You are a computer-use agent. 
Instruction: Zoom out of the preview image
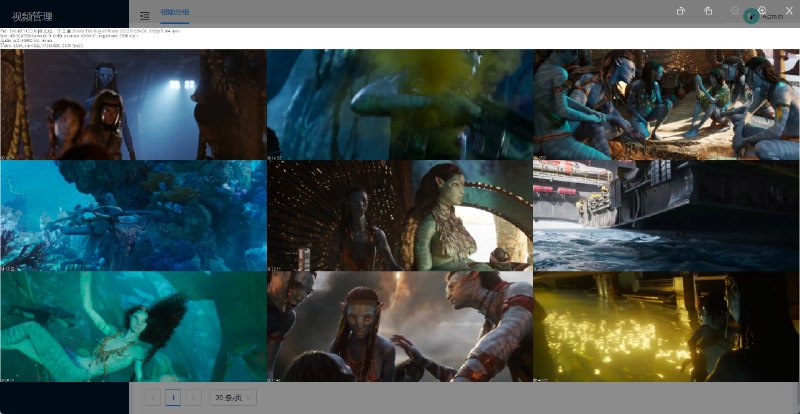click(x=735, y=11)
